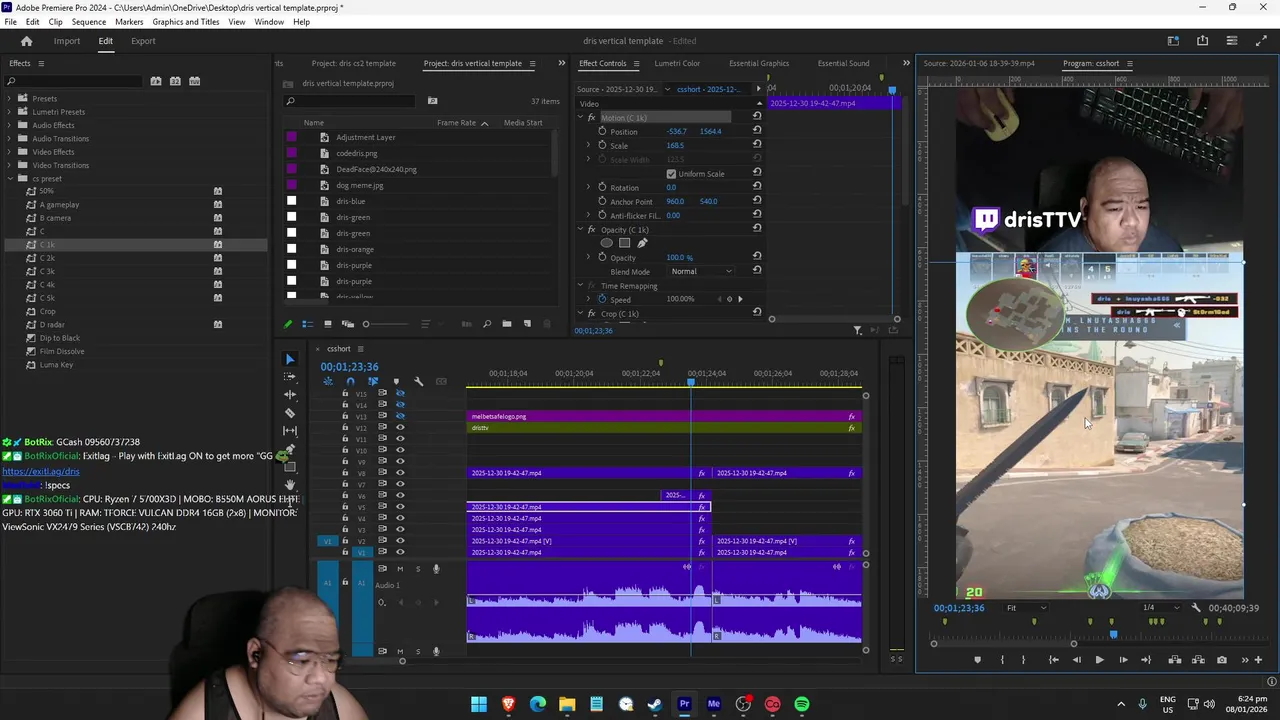Switch to the Lumetri Color tab
Viewport: 1280px width, 720px height.
677,63
